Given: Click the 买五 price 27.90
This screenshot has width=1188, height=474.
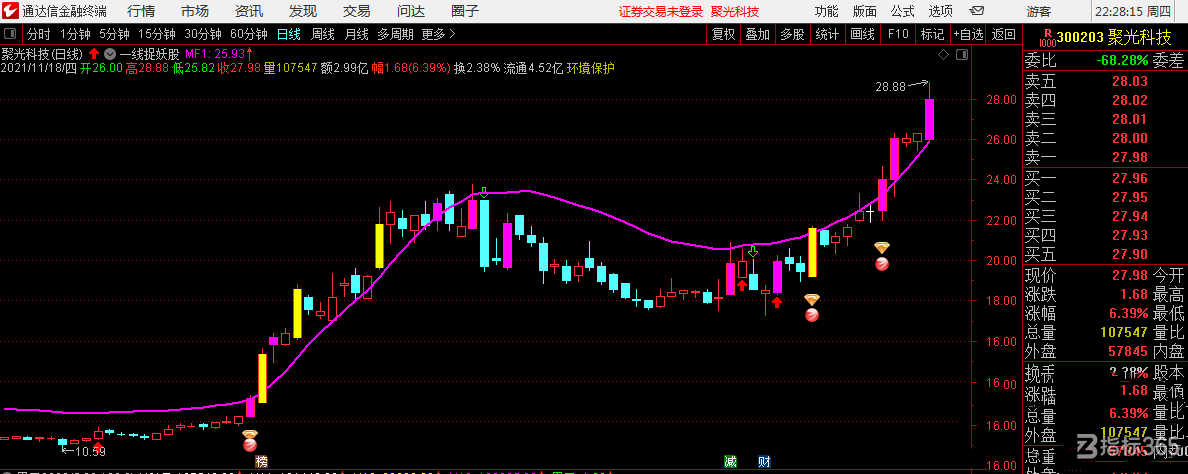Looking at the screenshot, I should click(x=1130, y=254).
